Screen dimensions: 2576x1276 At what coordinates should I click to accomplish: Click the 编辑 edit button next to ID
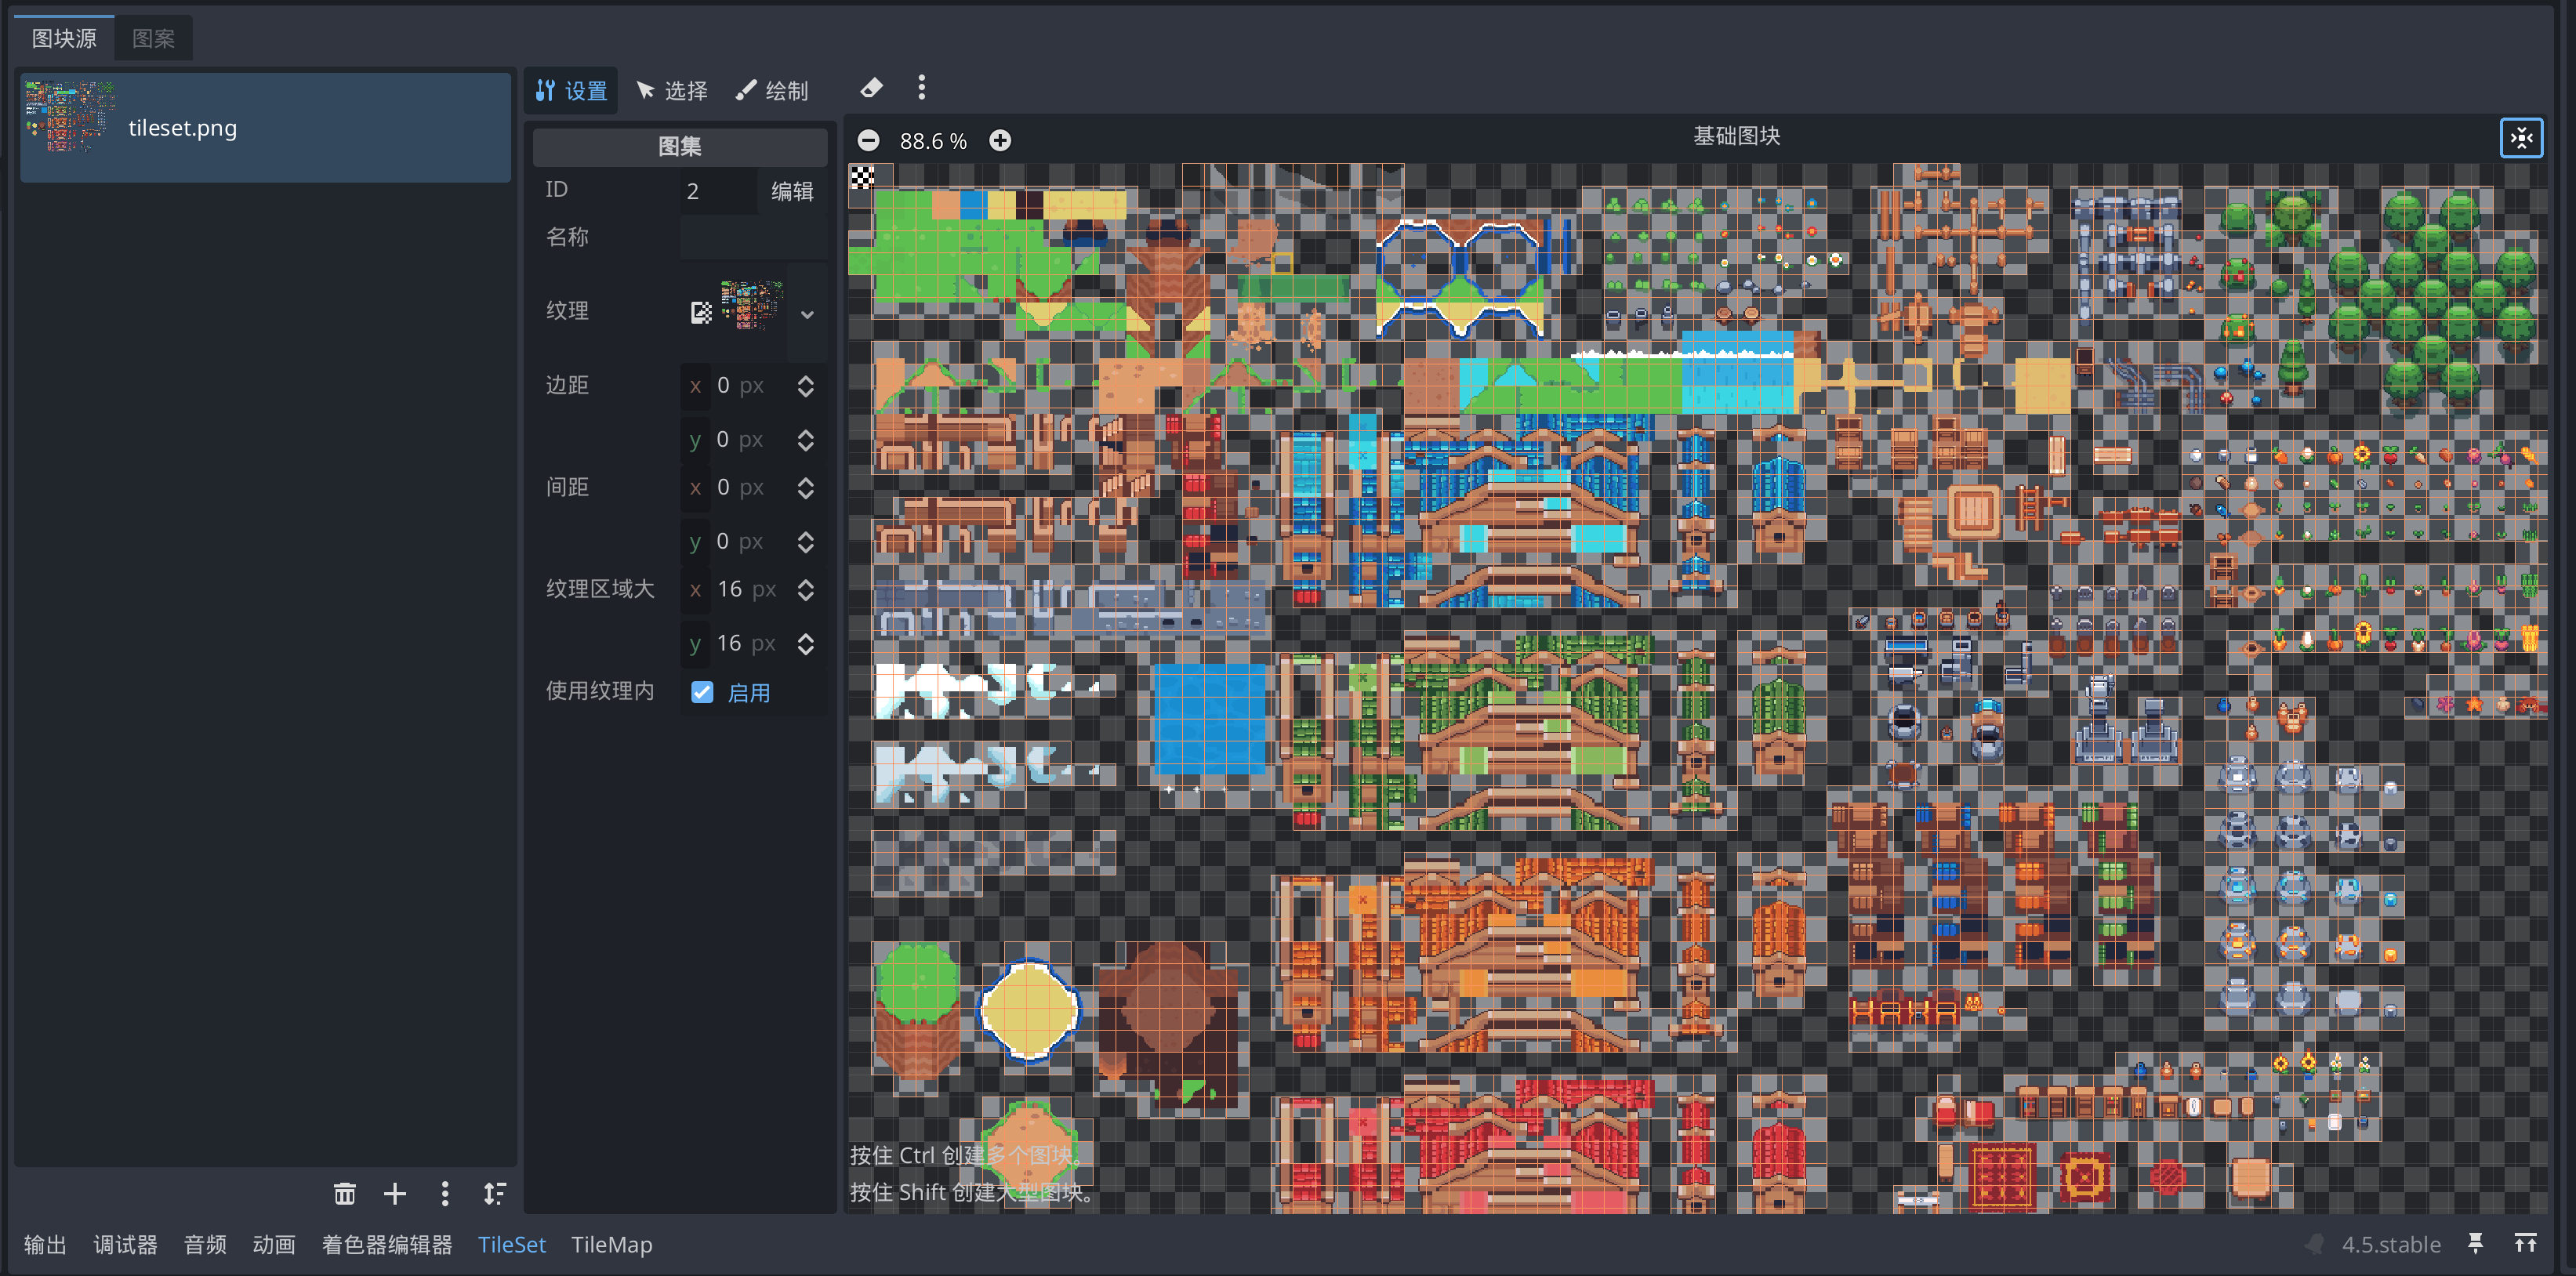[791, 191]
